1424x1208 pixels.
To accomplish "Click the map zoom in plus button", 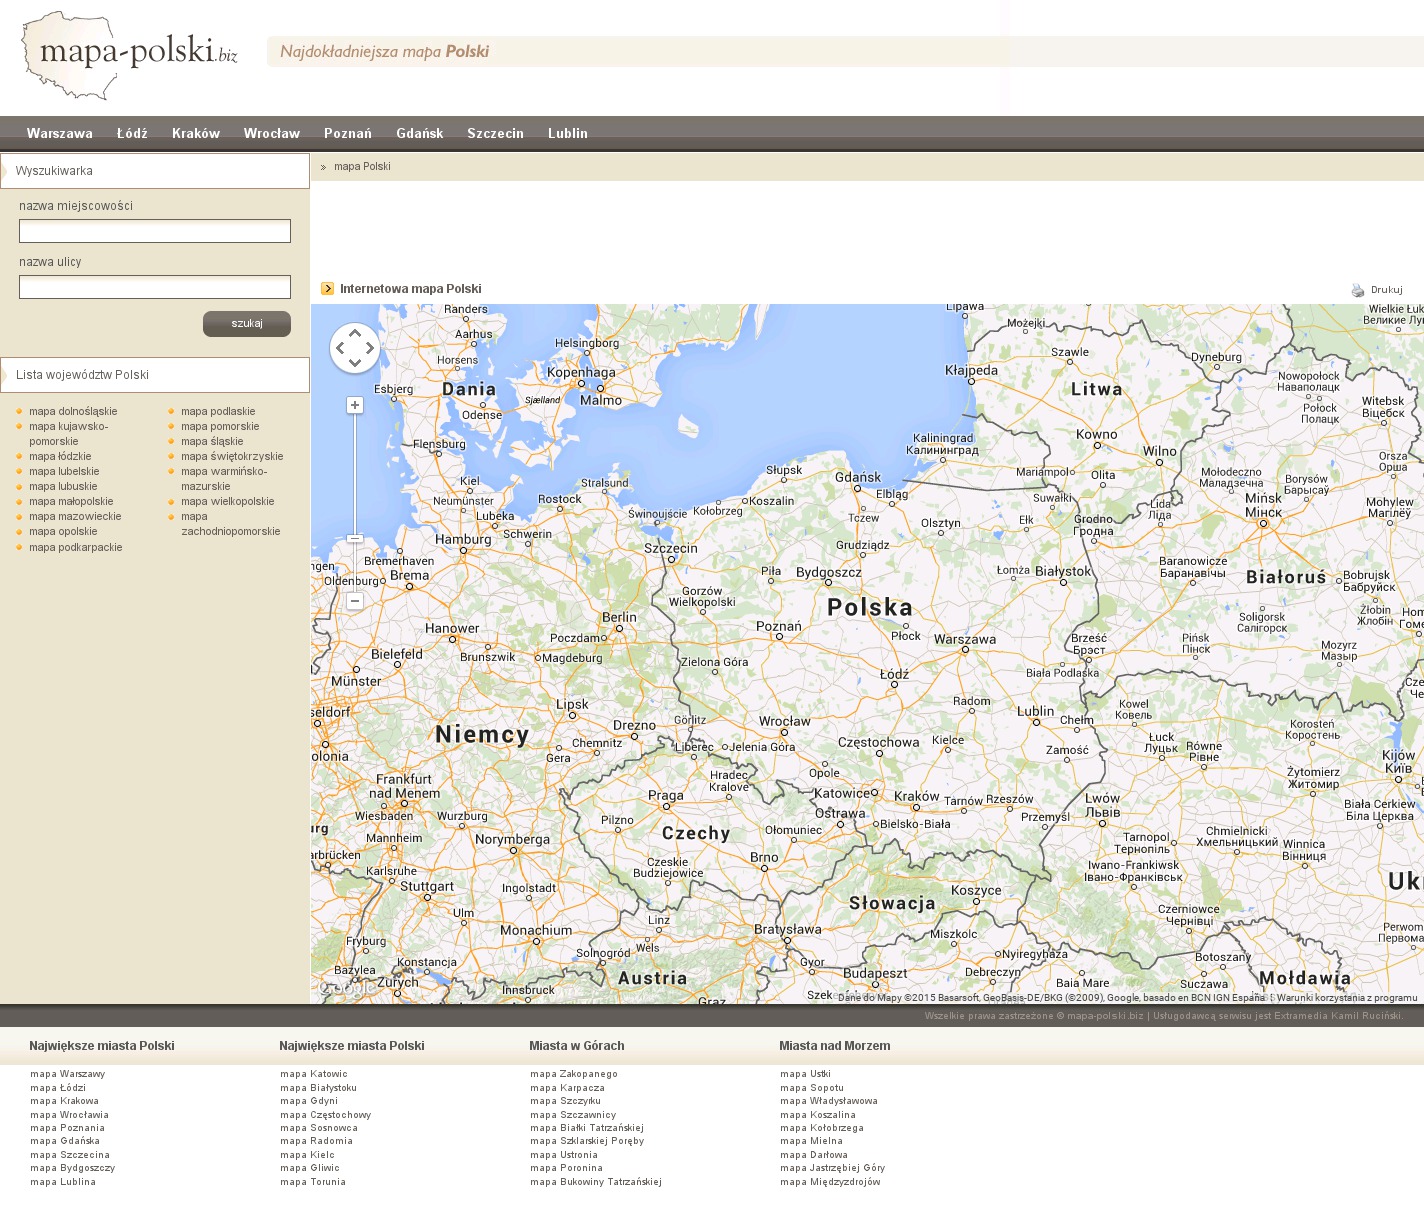I will point(354,405).
